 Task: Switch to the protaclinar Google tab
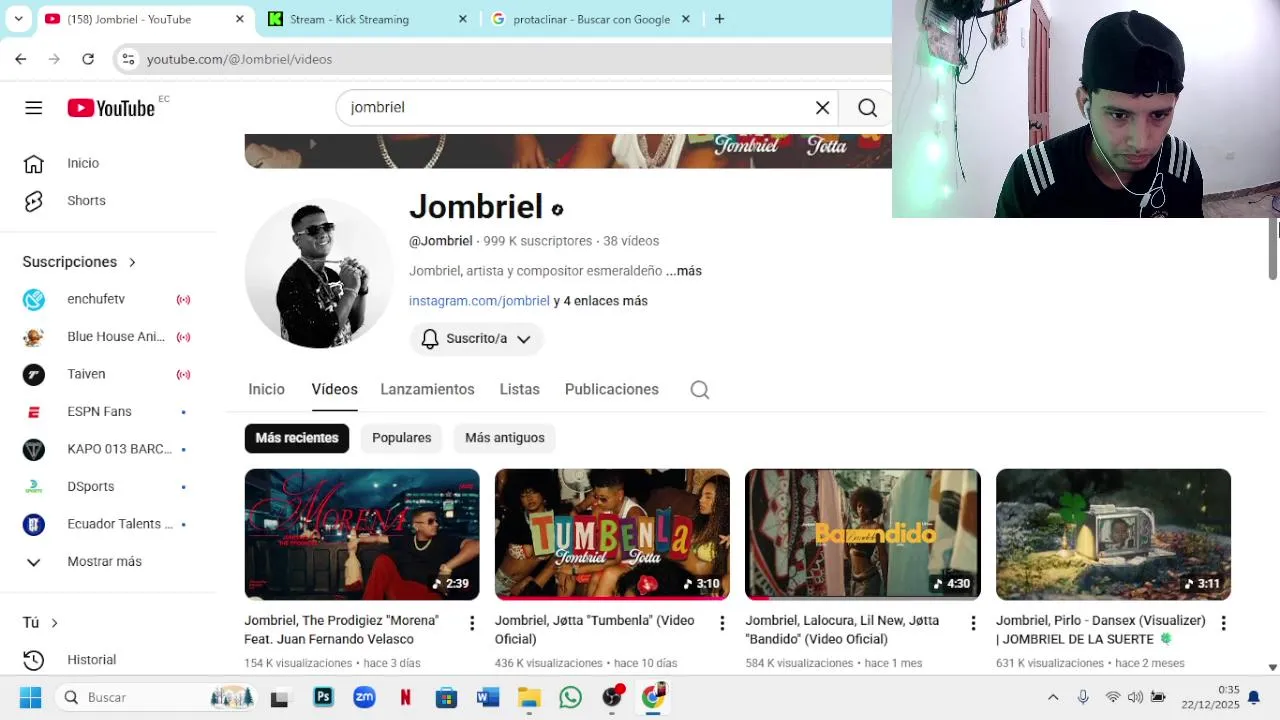[591, 19]
